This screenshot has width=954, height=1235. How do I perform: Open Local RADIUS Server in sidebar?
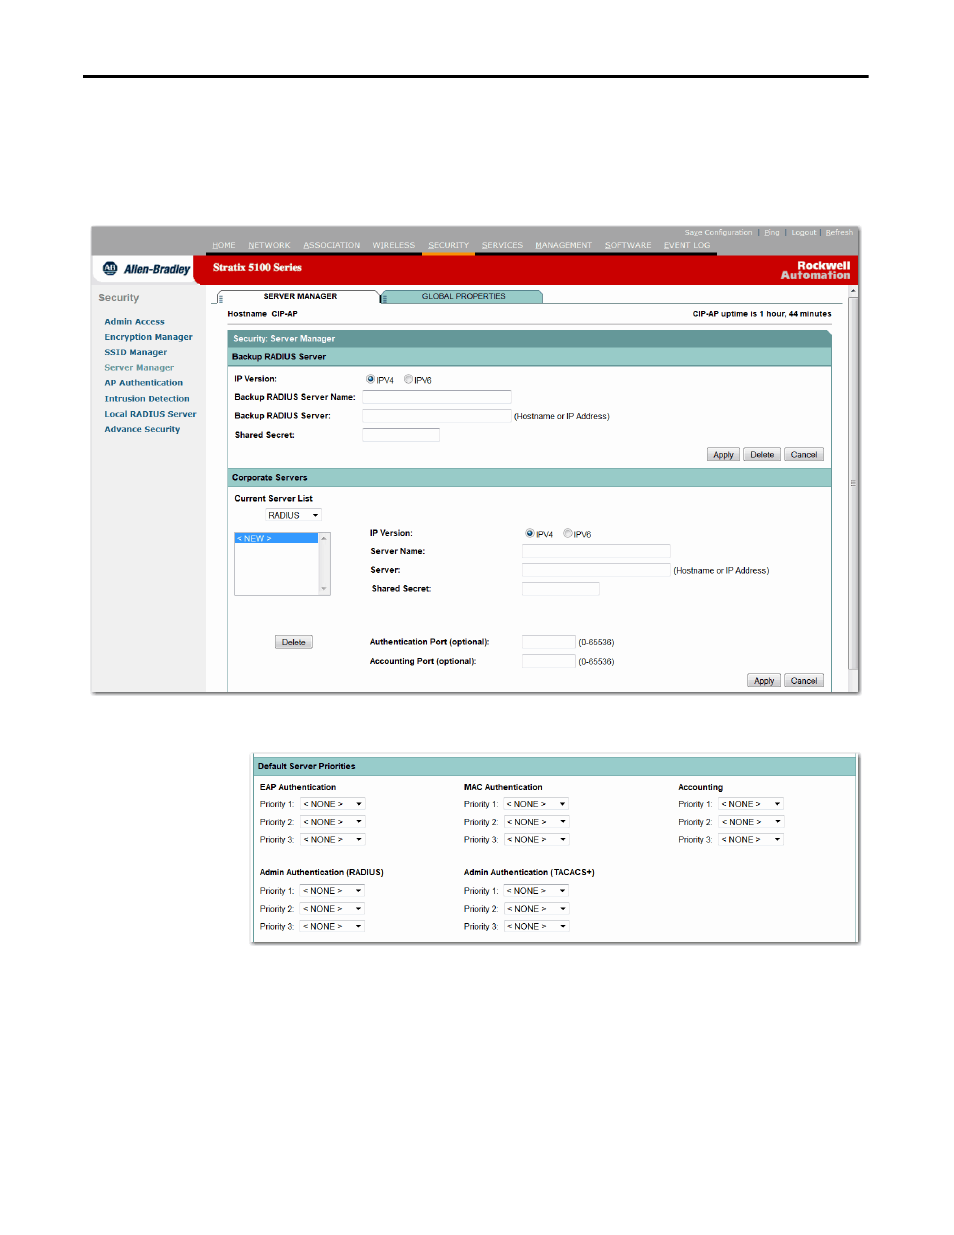[x=150, y=414]
